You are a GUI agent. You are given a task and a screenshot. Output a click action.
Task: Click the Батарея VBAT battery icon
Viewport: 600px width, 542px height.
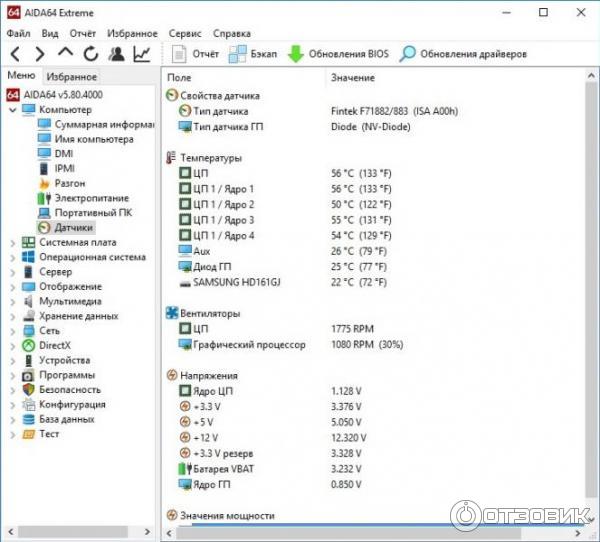tap(185, 469)
